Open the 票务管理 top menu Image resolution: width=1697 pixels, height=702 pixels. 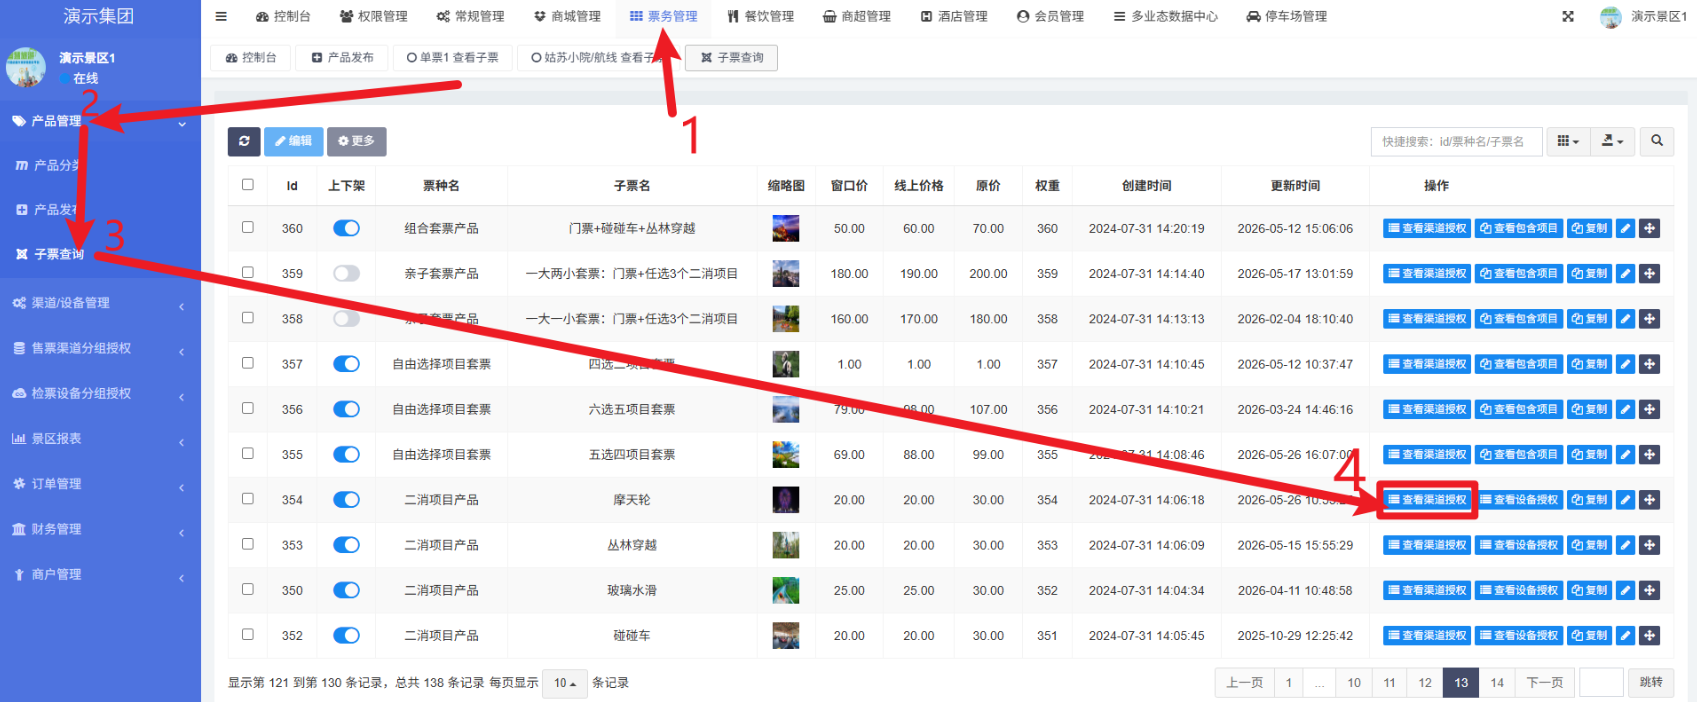664,16
